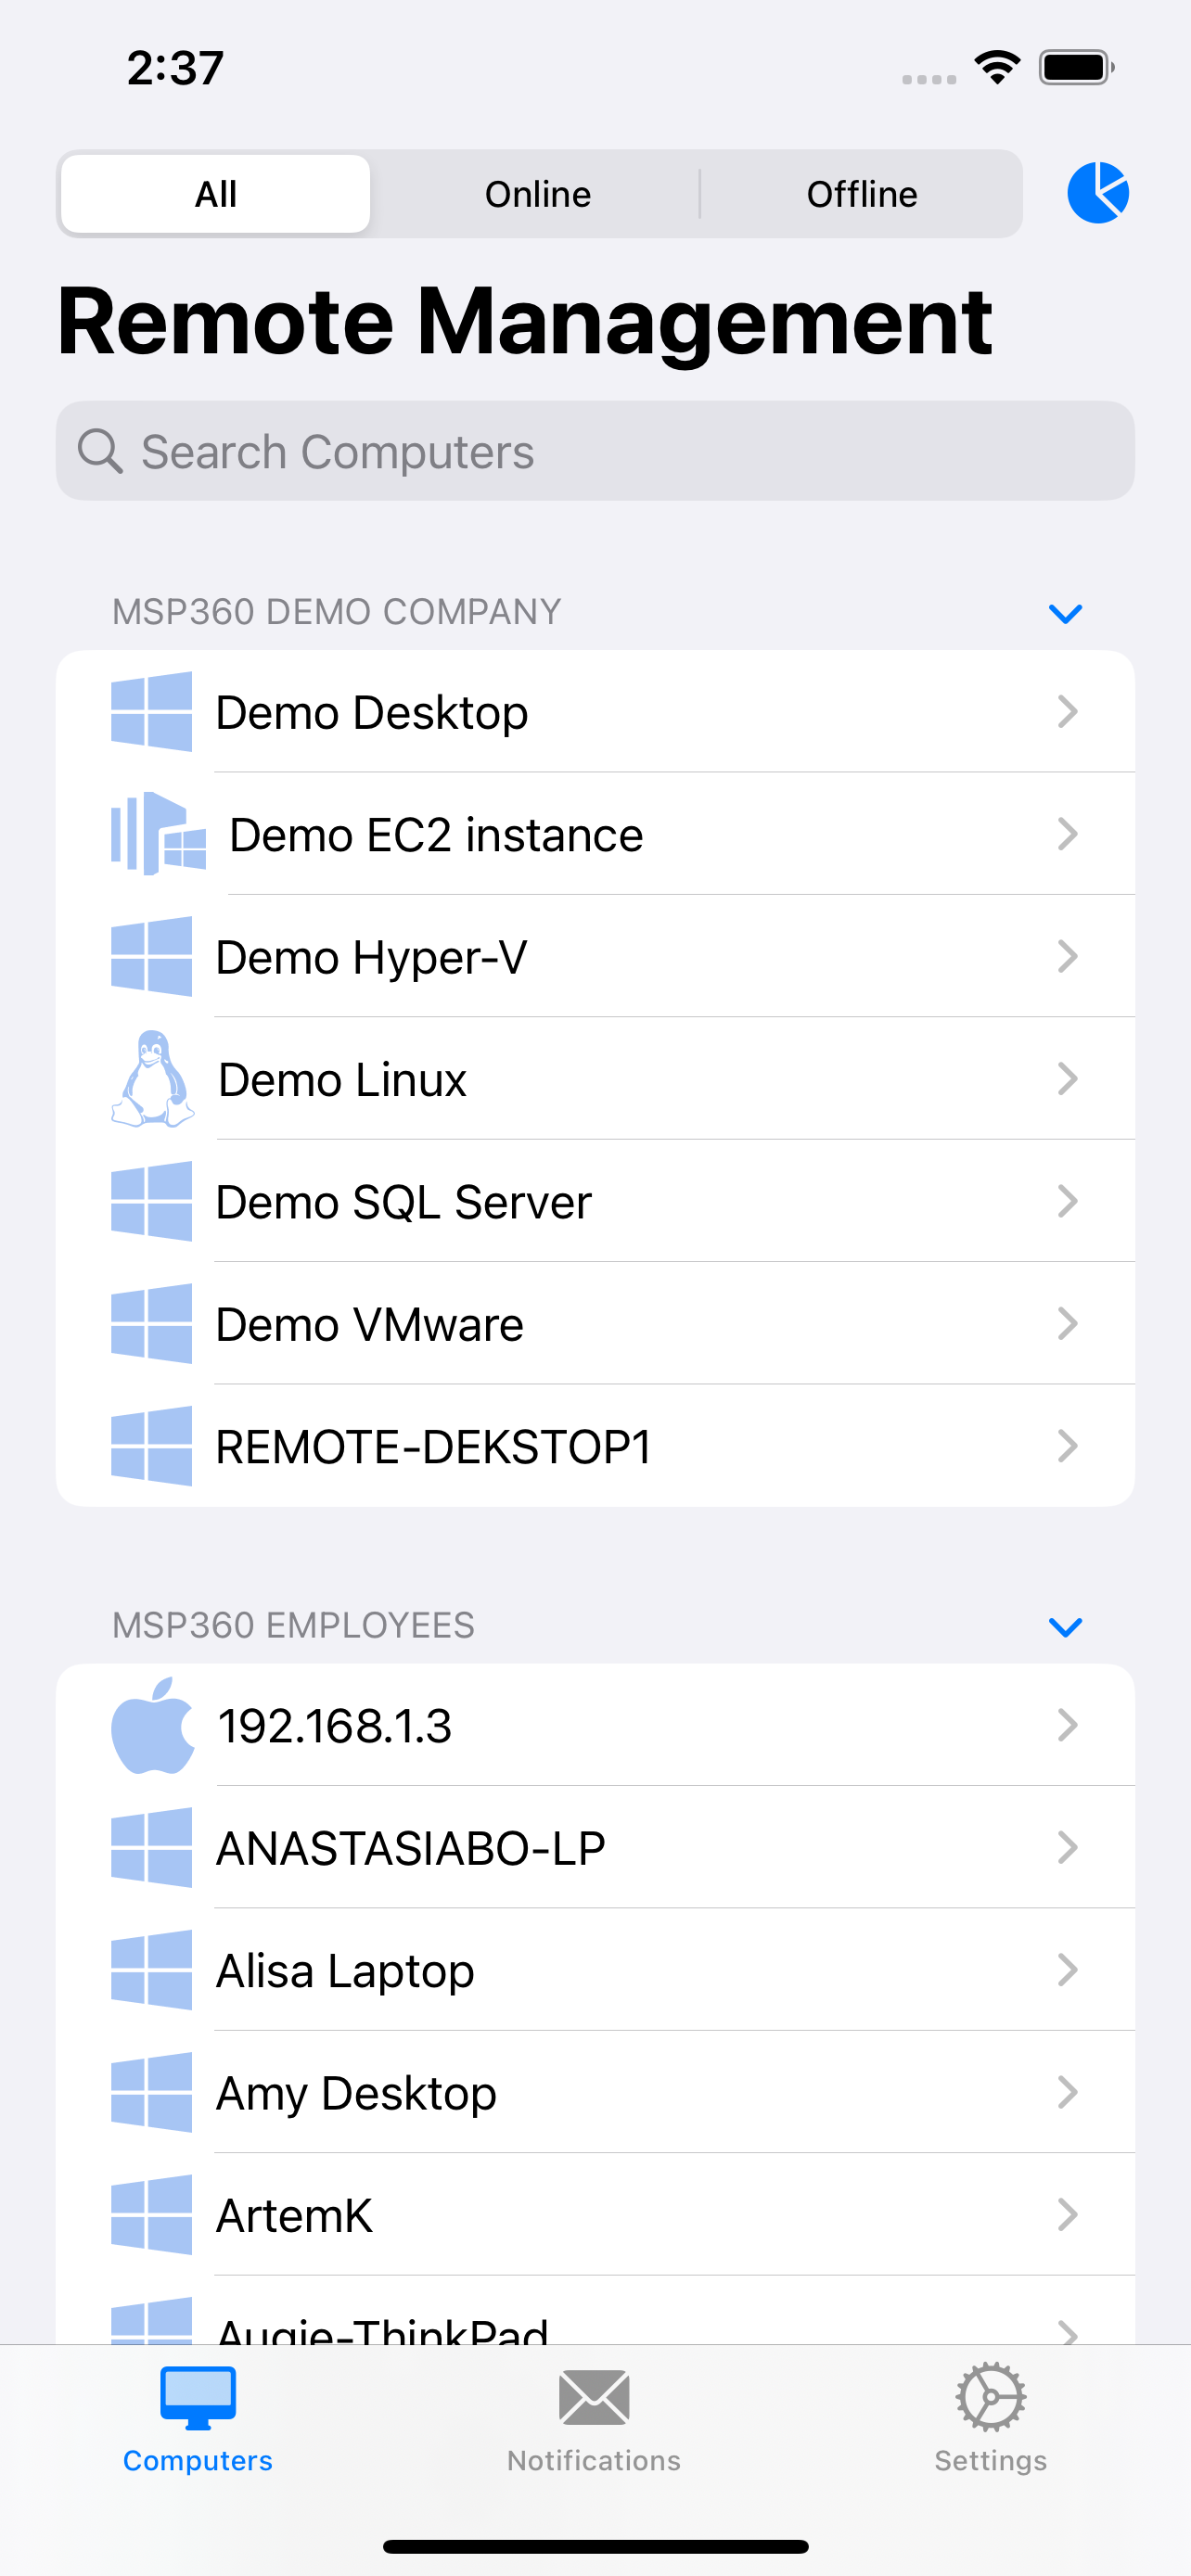
Task: Select the Demo EC2 instance name
Action: tap(436, 835)
